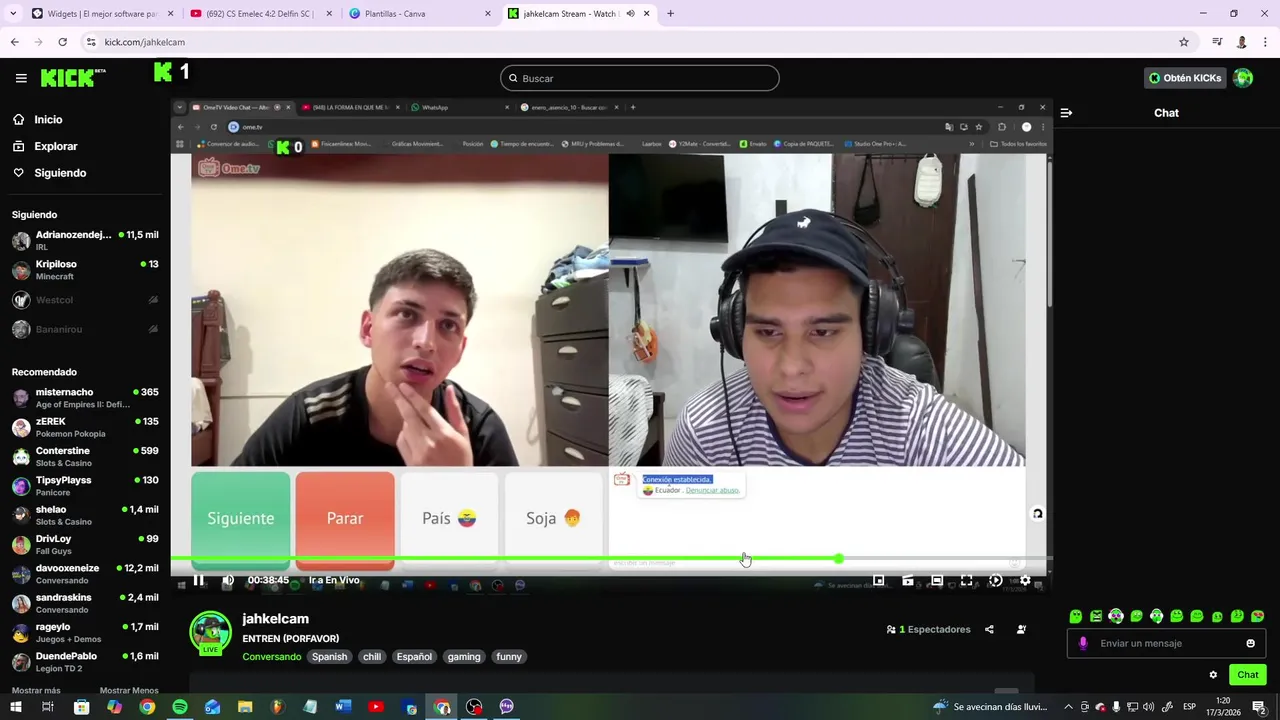Open Explorar in sidebar
The image size is (1280, 720).
pyautogui.click(x=55, y=146)
